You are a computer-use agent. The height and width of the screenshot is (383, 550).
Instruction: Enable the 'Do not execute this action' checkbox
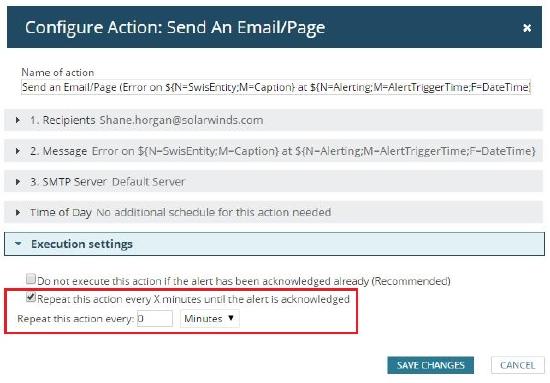click(31, 279)
